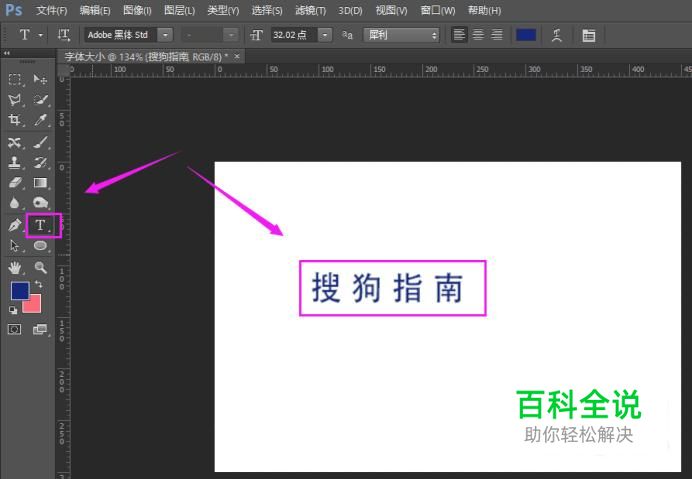Select the Gradient tool
This screenshot has width=692, height=479.
tap(40, 183)
